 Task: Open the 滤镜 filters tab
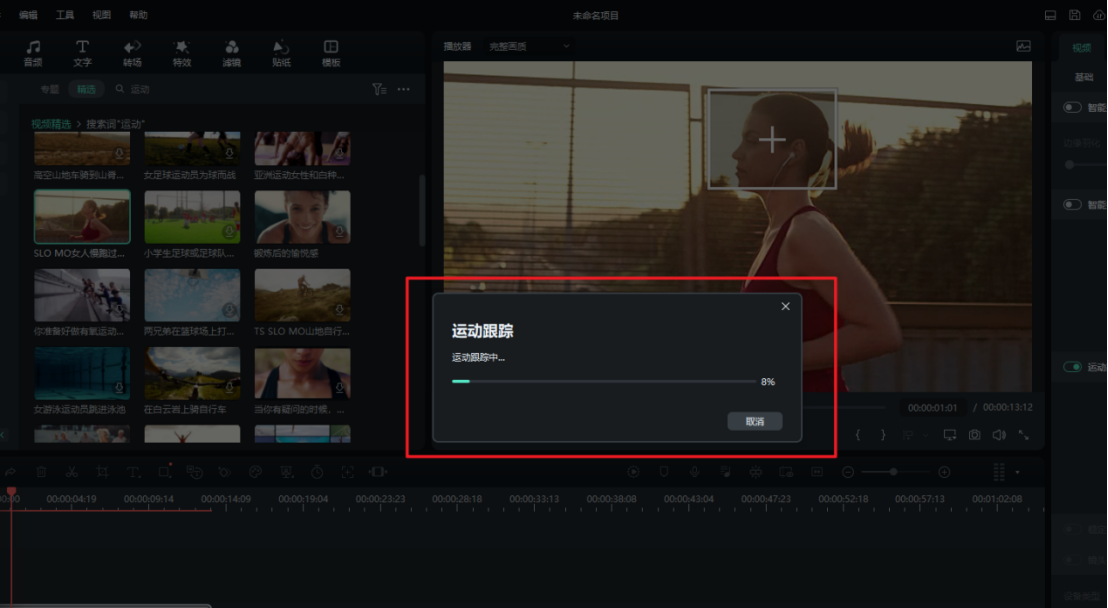pos(232,53)
